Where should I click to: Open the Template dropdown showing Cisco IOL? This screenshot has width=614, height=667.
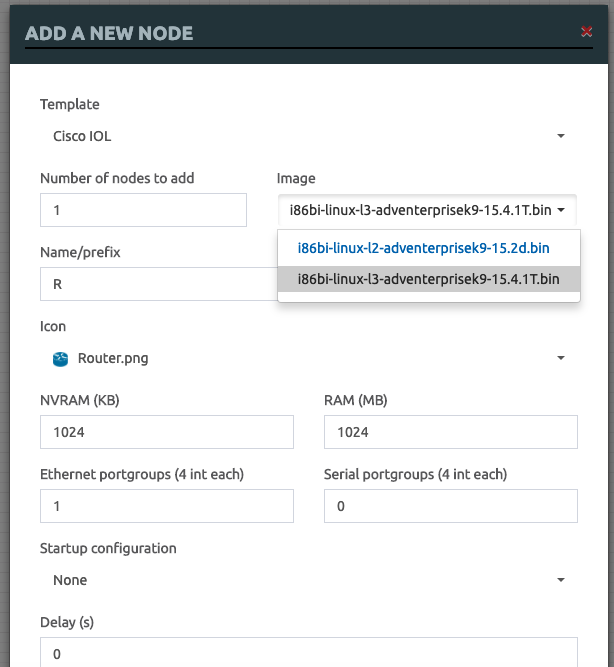coord(308,136)
